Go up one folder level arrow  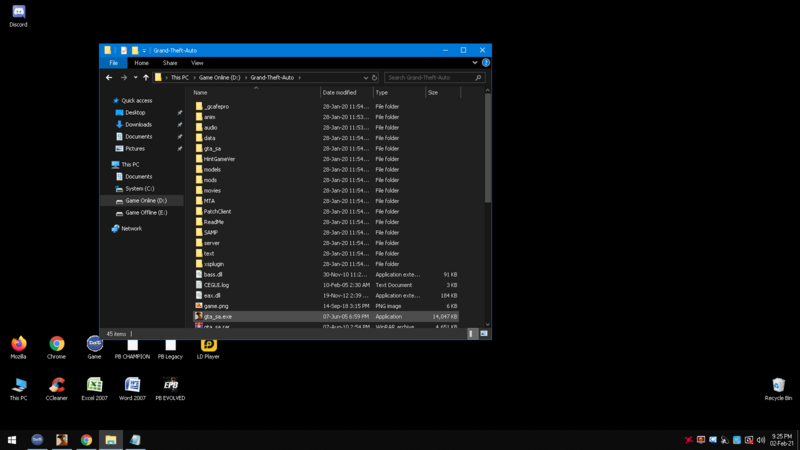pyautogui.click(x=146, y=78)
